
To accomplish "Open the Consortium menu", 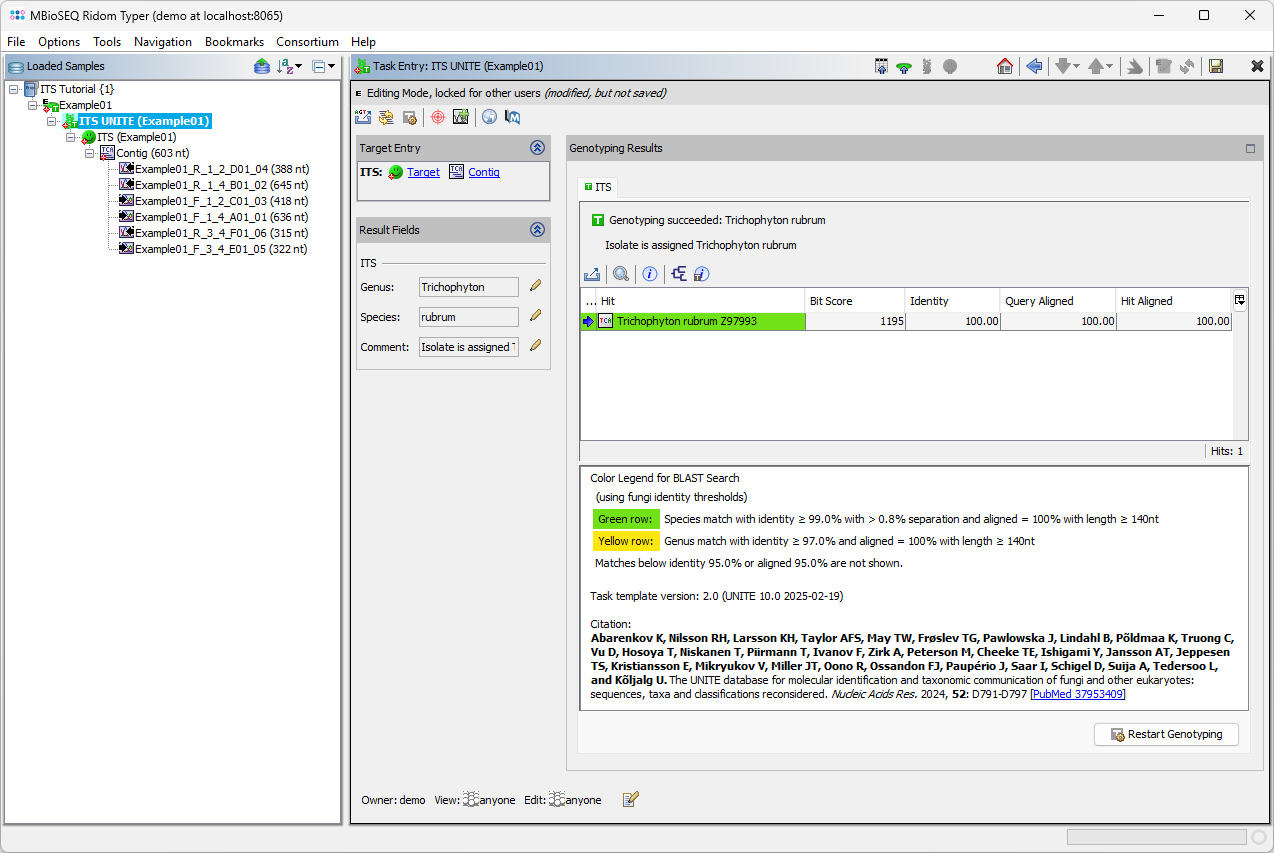I will [307, 42].
